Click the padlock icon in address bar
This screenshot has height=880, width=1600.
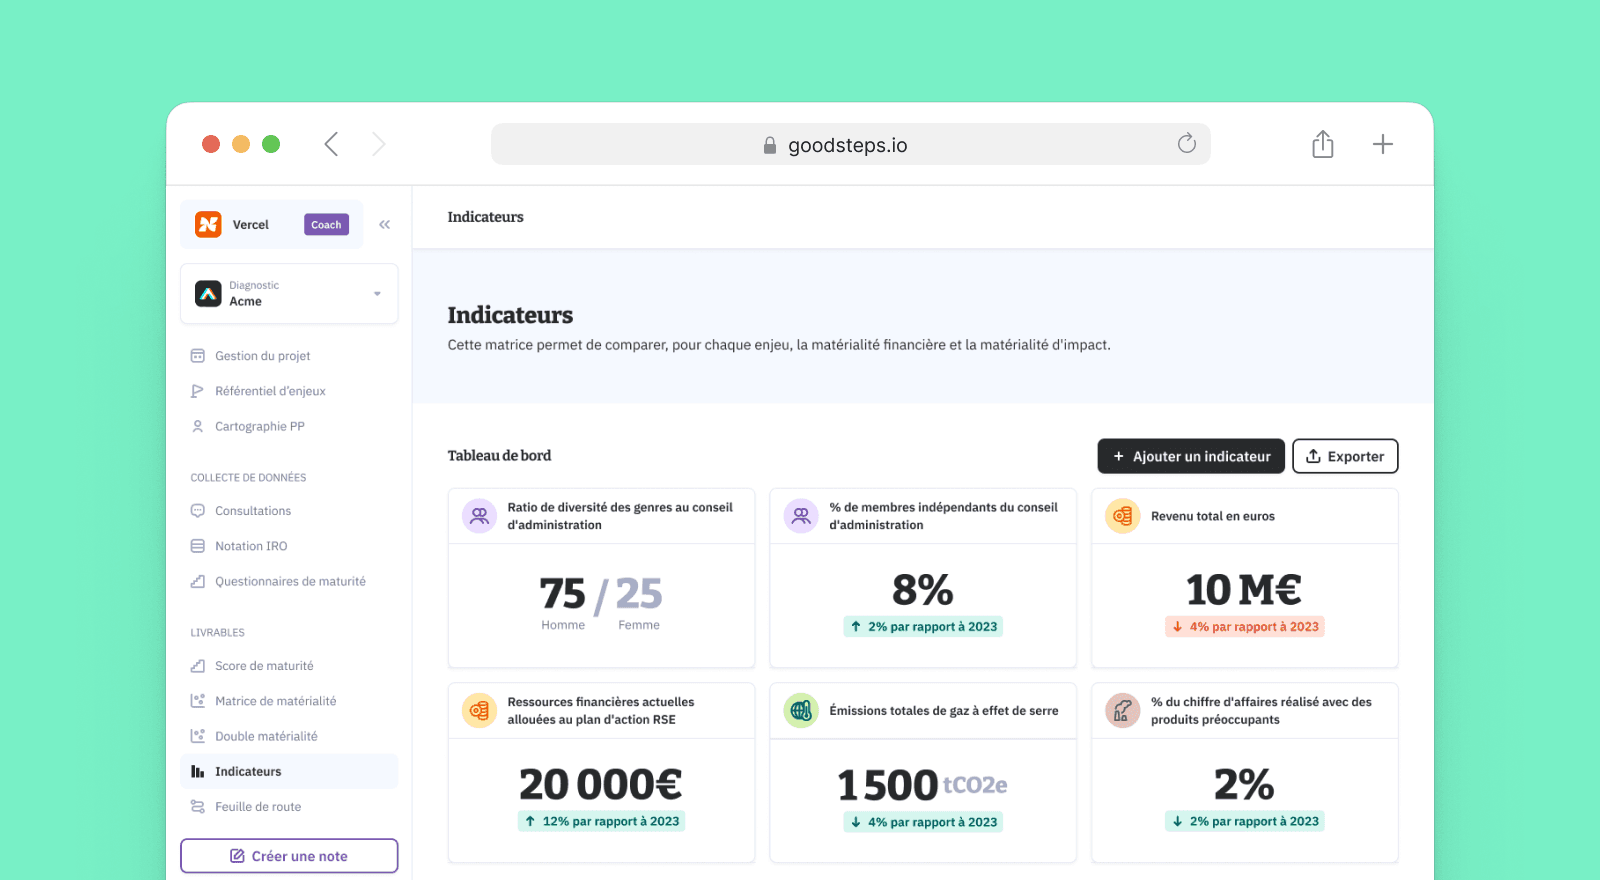click(x=770, y=145)
